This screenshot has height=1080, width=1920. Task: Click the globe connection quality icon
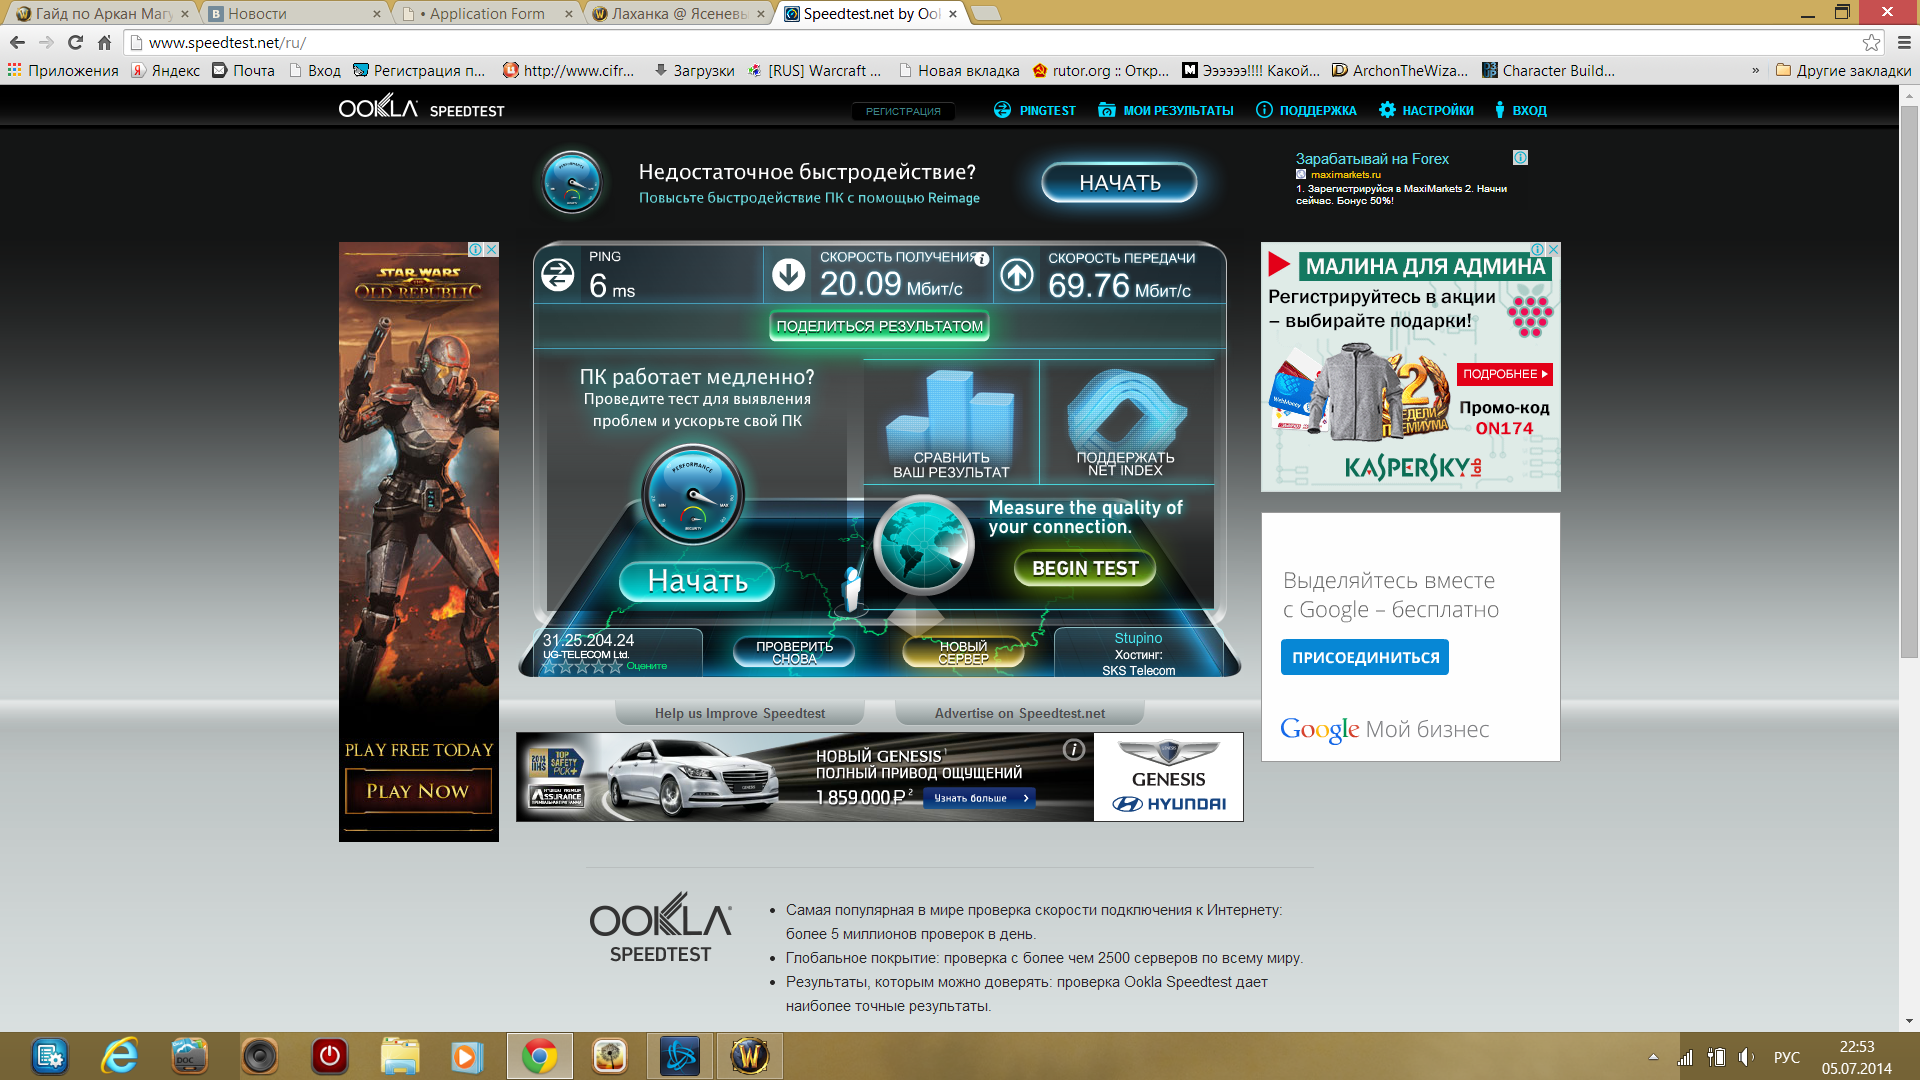coord(923,545)
